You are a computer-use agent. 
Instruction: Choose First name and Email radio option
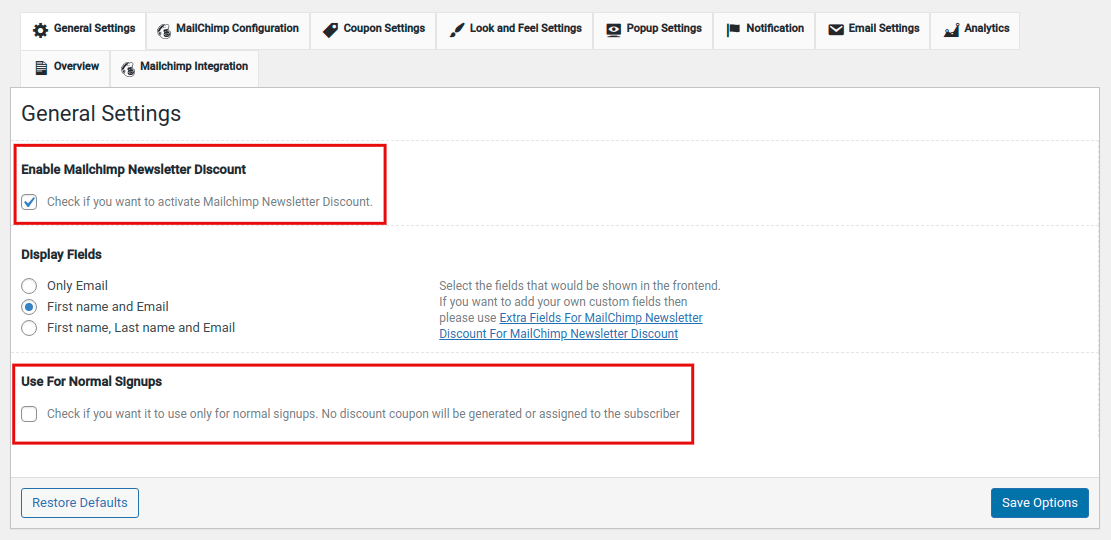tap(29, 307)
